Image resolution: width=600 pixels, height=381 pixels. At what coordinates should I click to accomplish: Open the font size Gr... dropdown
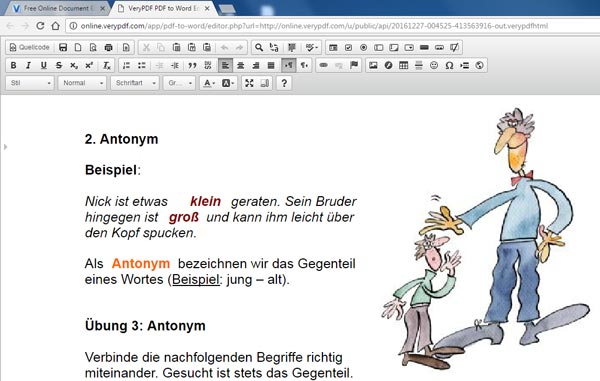pyautogui.click(x=179, y=83)
